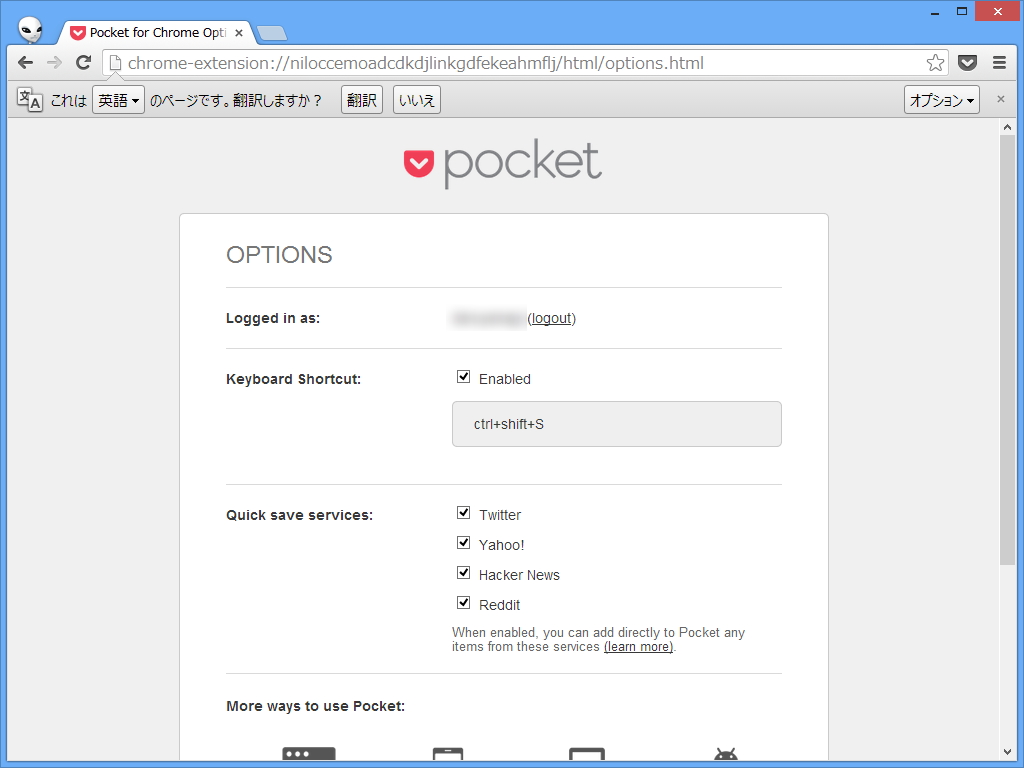Open the Chrome hamburger menu
Screen dimensions: 1024x768
[999, 63]
